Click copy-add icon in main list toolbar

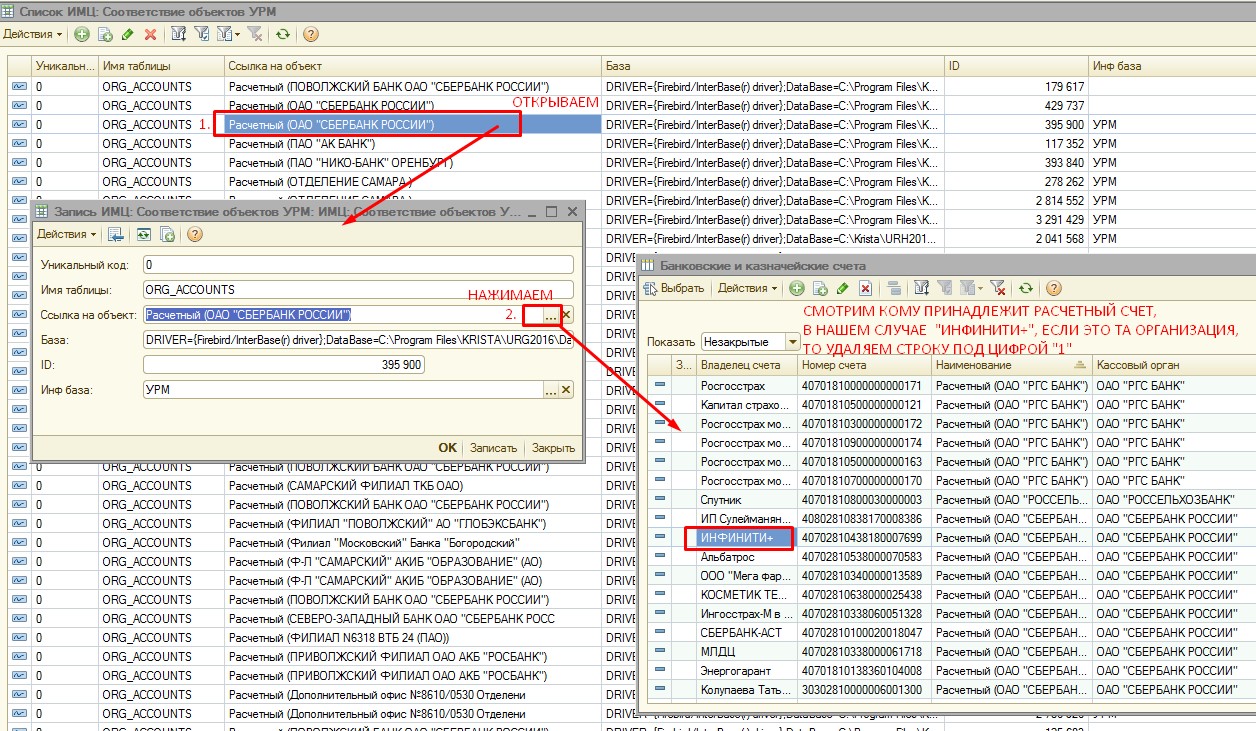[x=104, y=34]
